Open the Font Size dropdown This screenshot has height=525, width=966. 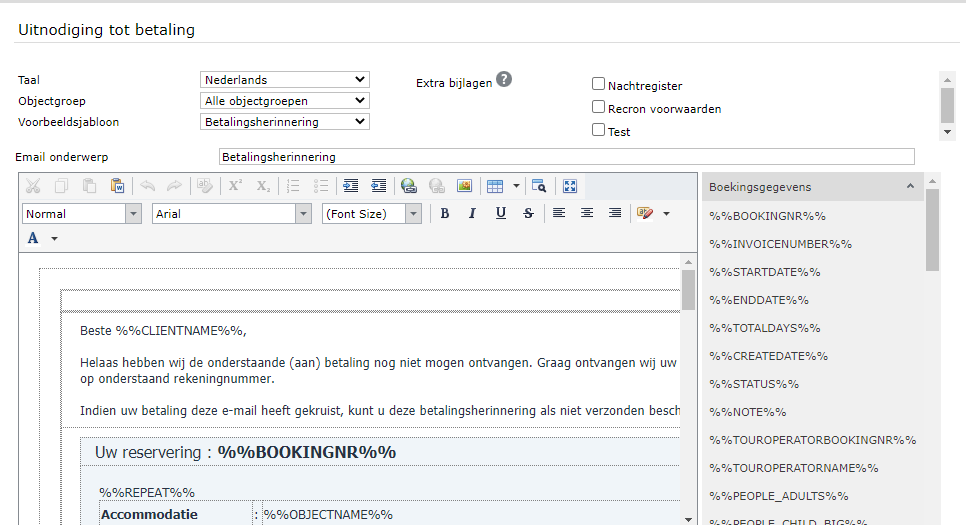(371, 214)
